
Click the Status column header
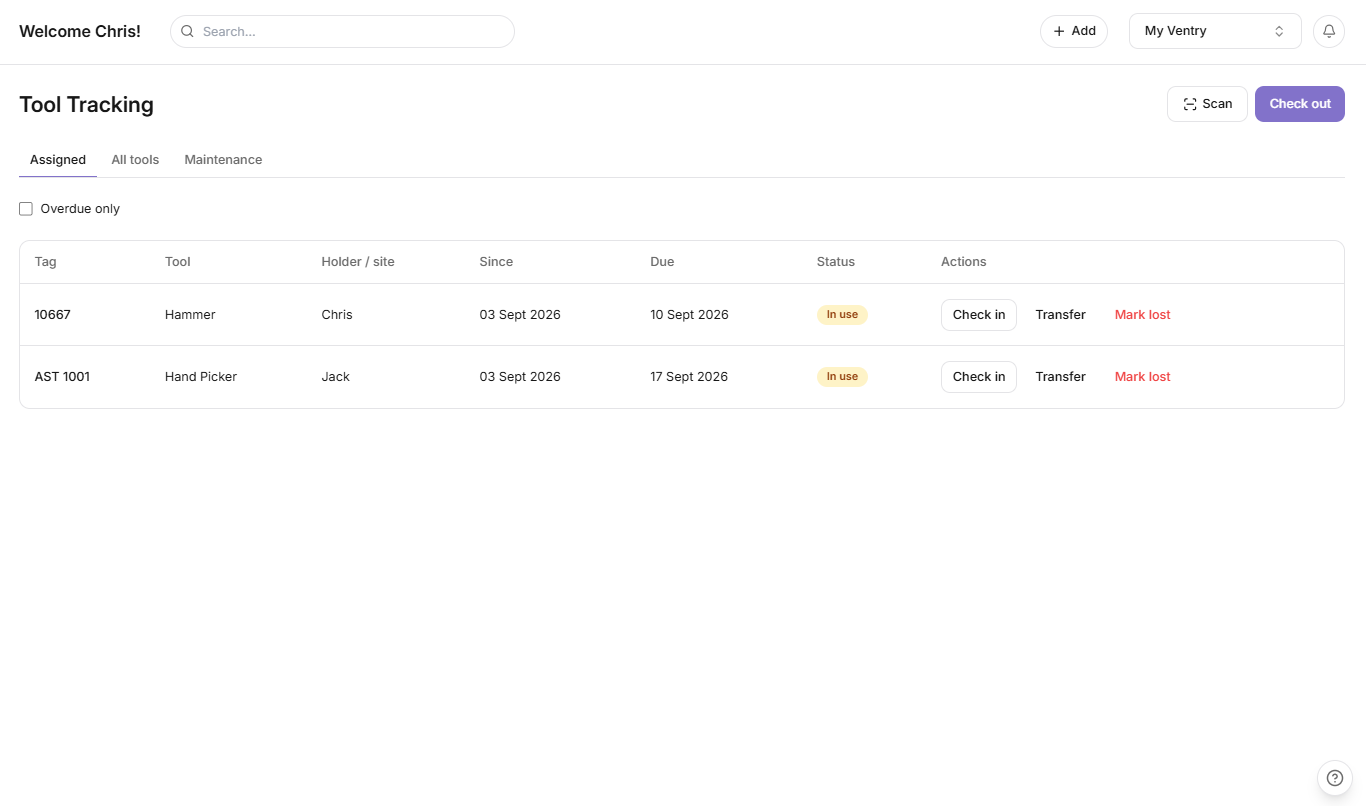(x=836, y=262)
